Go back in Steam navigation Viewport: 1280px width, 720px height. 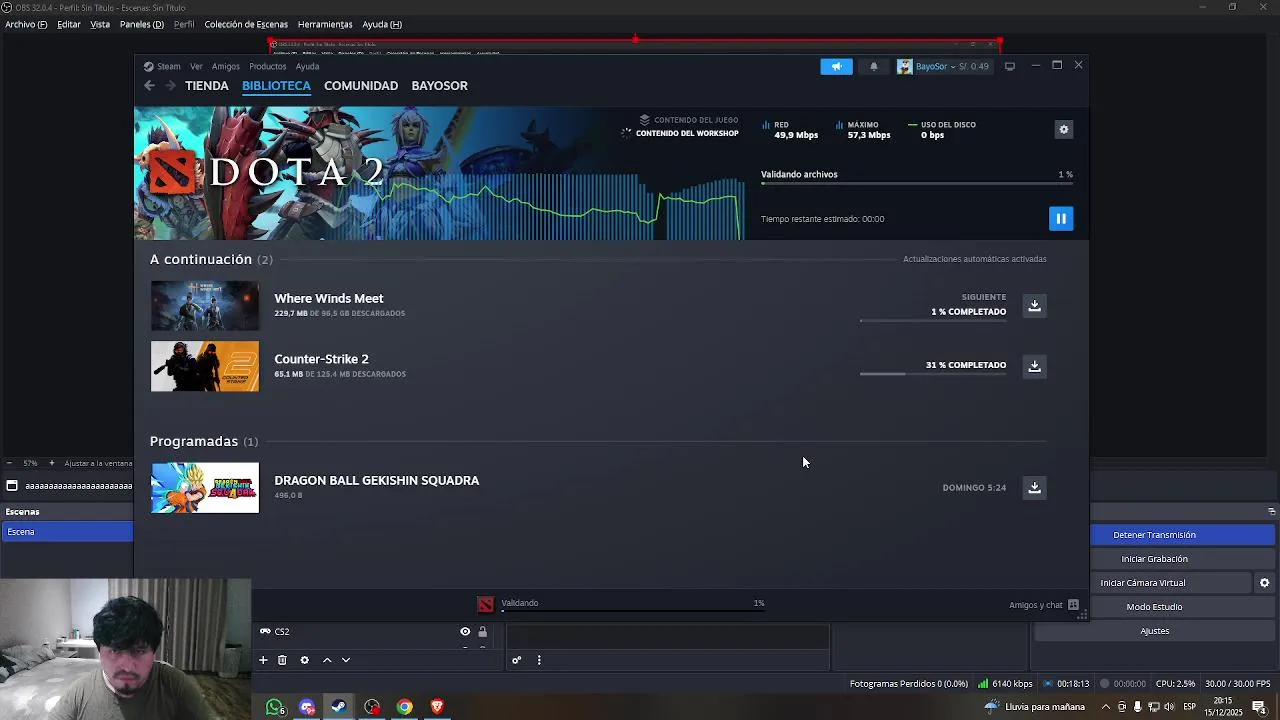click(x=150, y=86)
